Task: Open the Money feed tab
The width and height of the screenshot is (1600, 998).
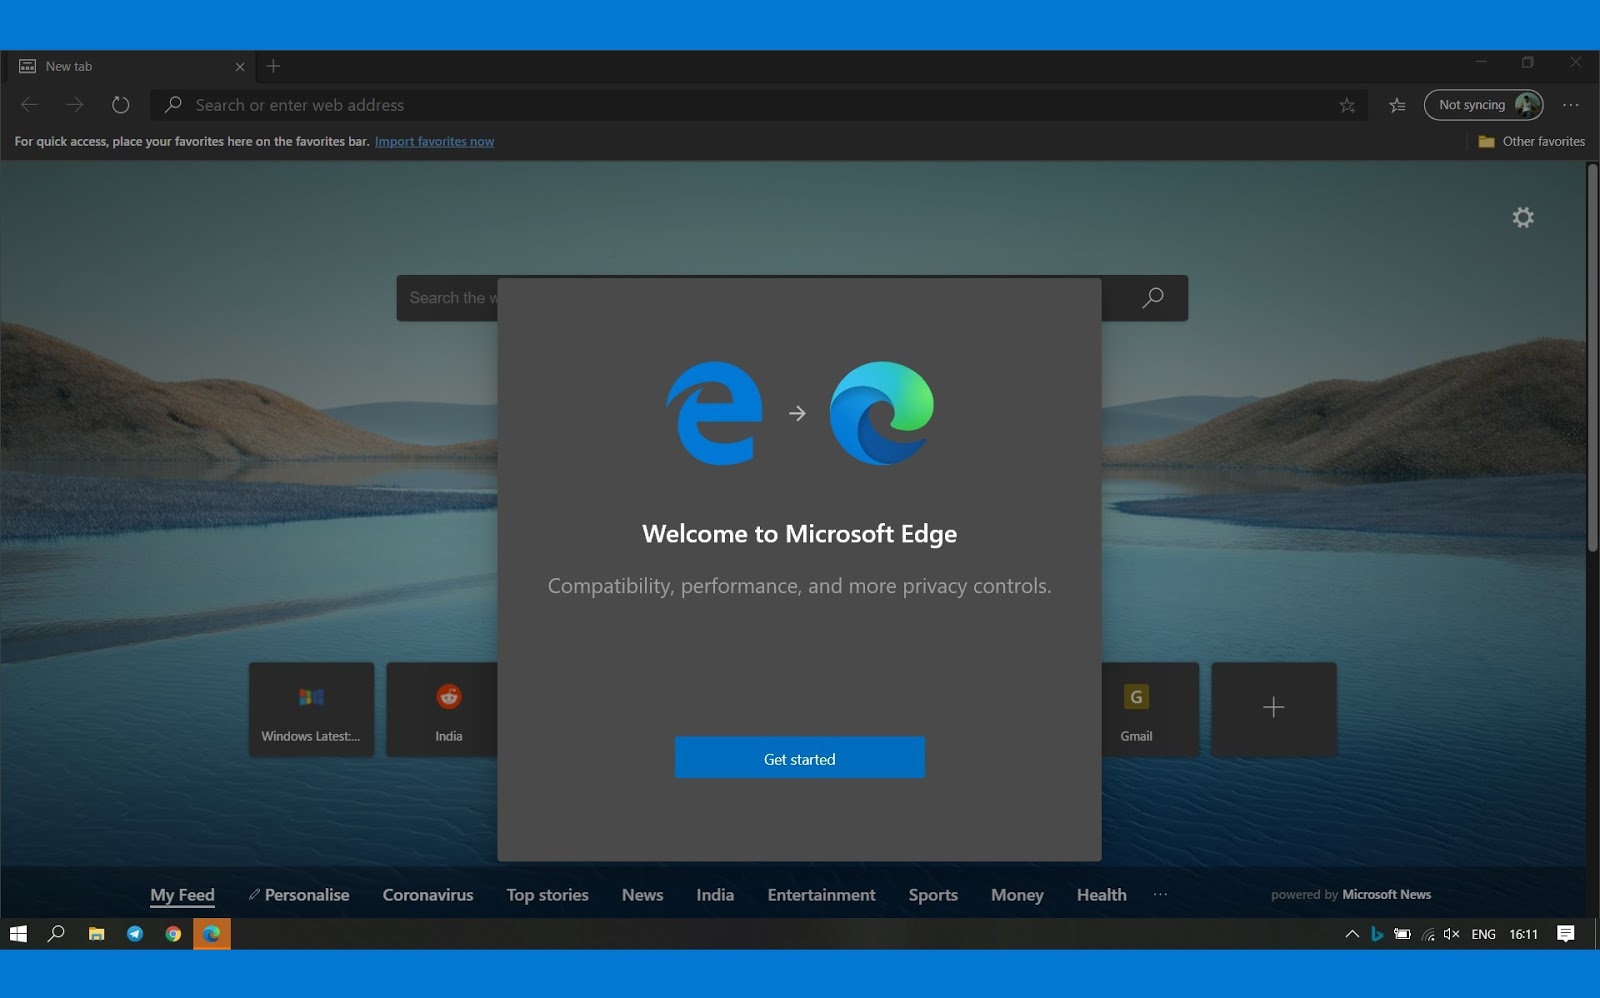Action: point(1017,895)
